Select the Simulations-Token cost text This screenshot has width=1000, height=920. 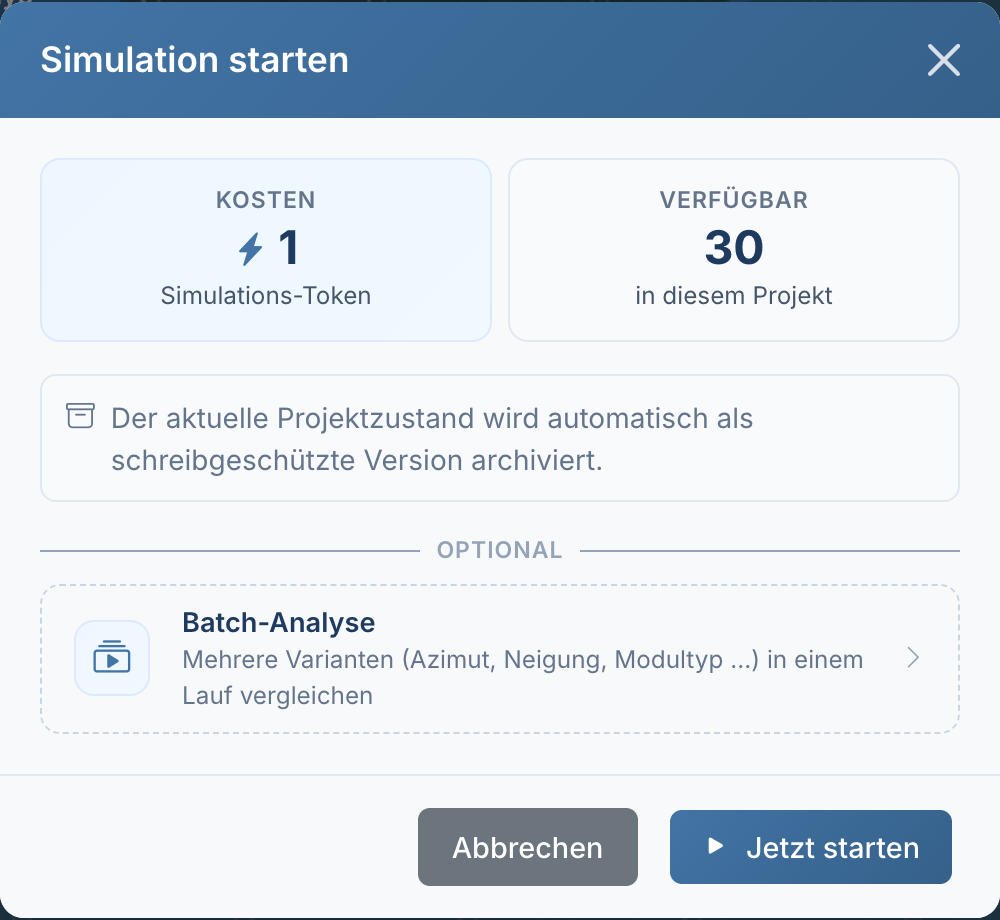click(x=265, y=296)
